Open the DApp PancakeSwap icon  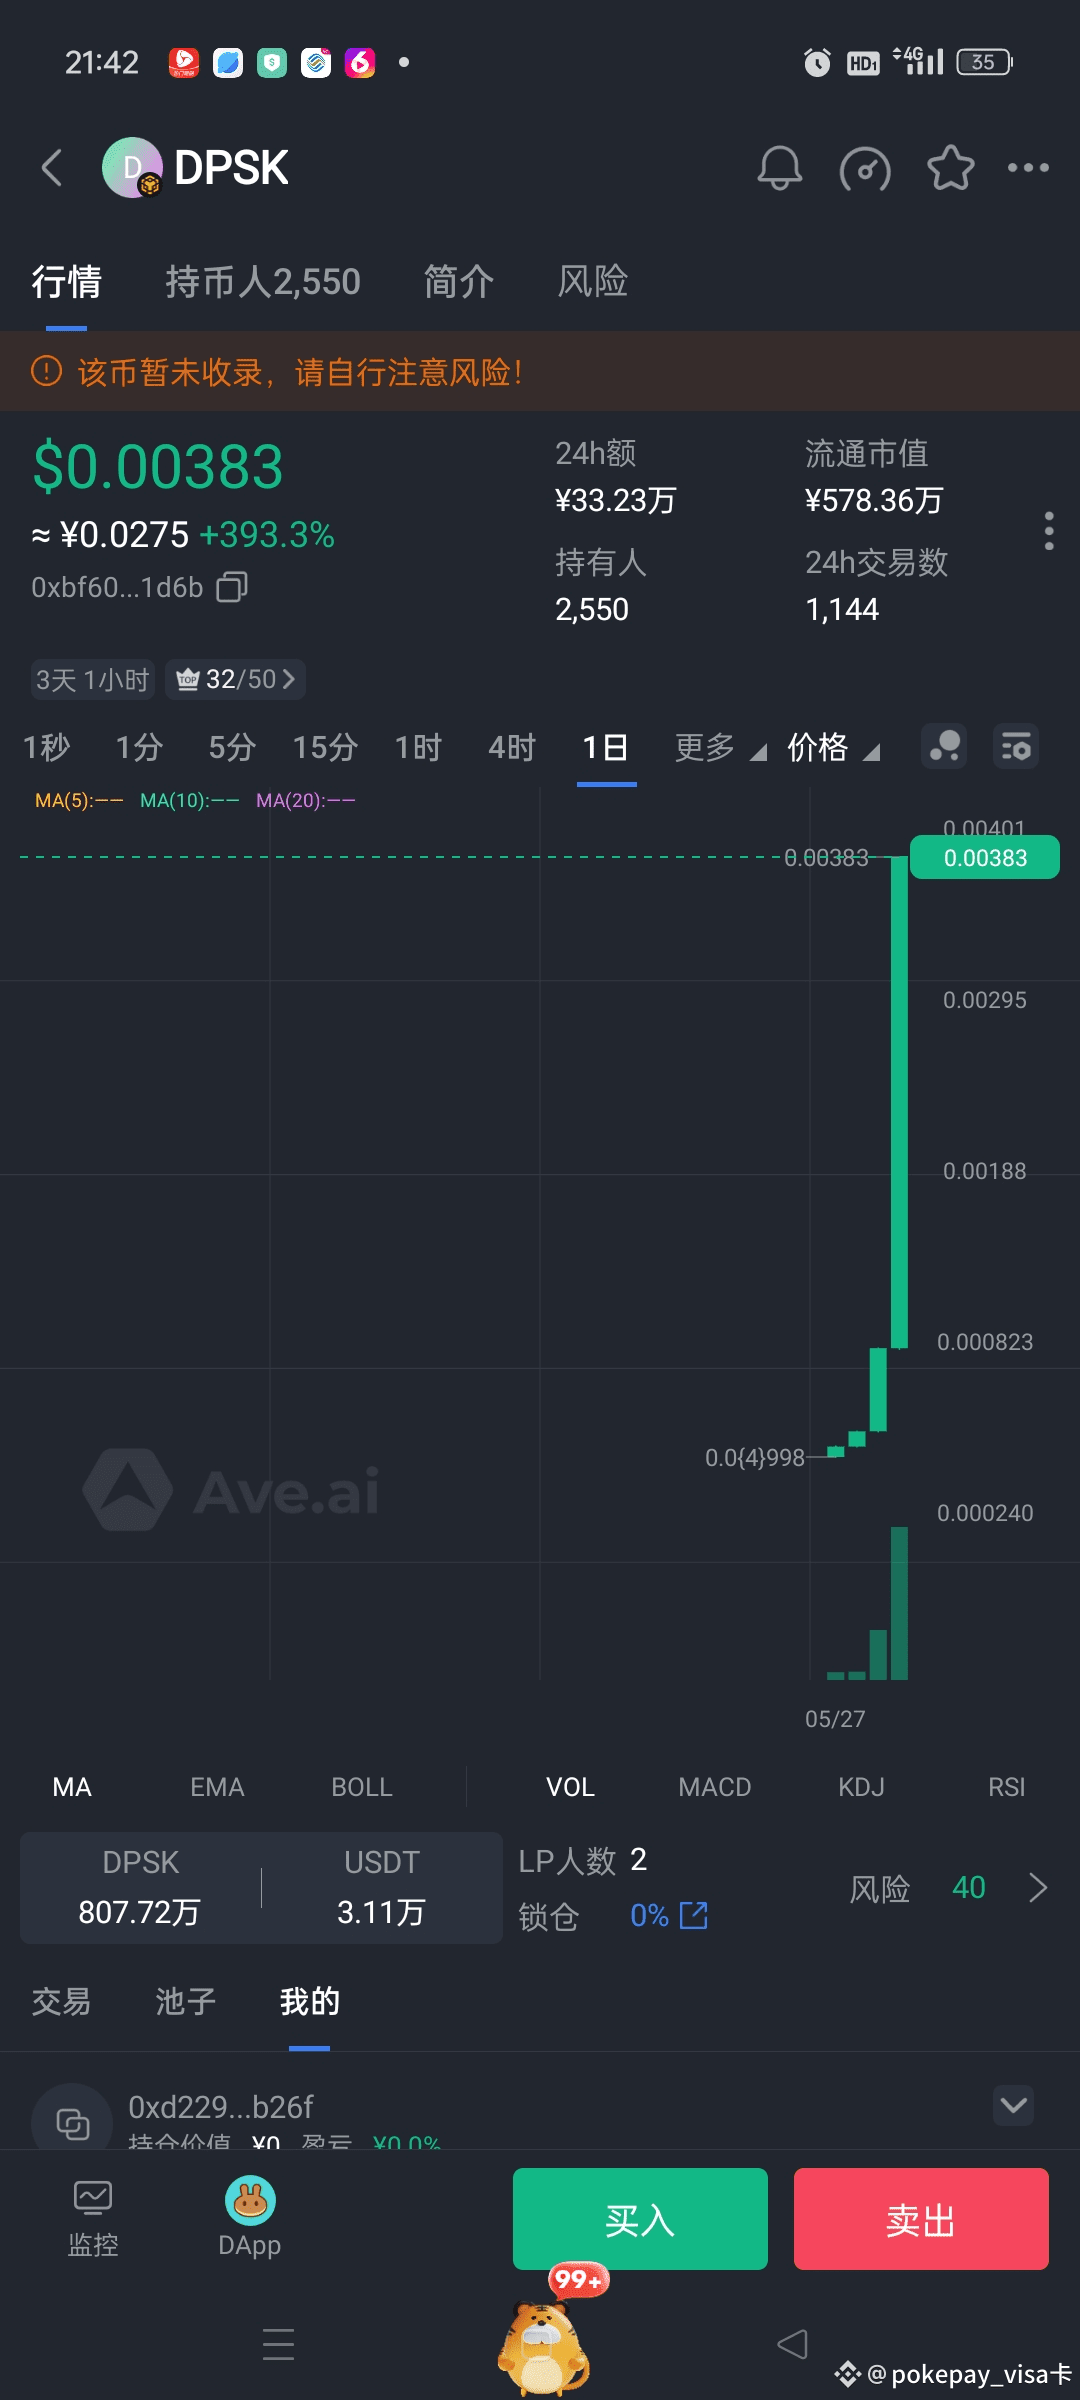click(249, 2201)
